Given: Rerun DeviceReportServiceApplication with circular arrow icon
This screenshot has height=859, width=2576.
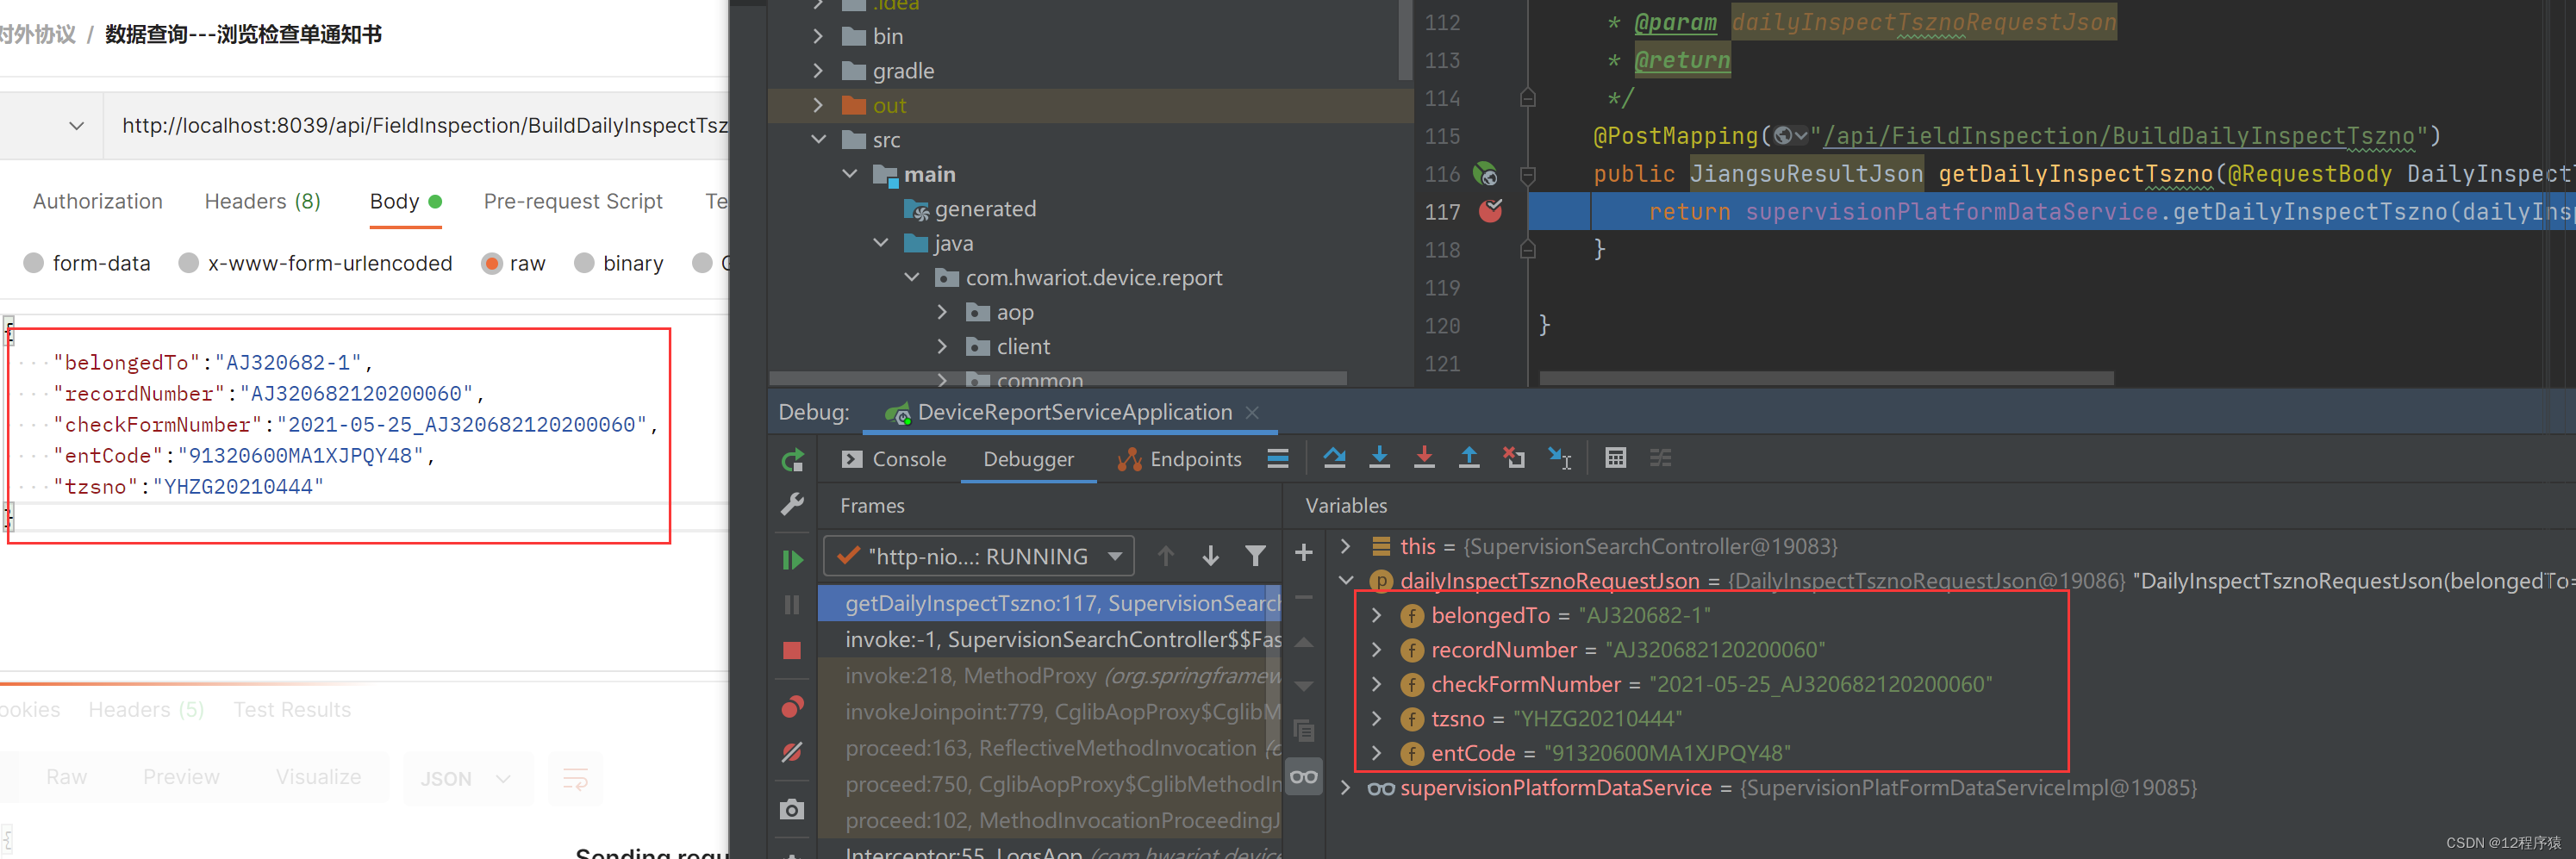Looking at the screenshot, I should 792,460.
